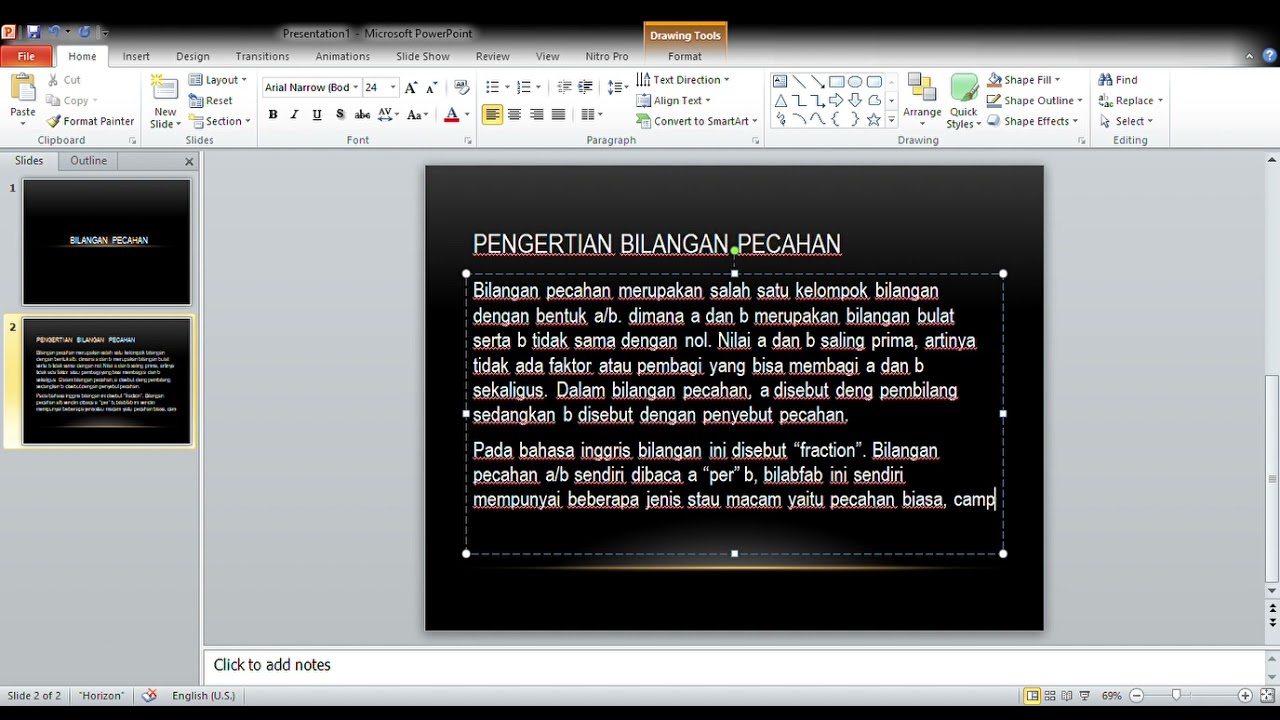Choose the triangle shape
Image resolution: width=1280 pixels, height=720 pixels.
coord(780,100)
